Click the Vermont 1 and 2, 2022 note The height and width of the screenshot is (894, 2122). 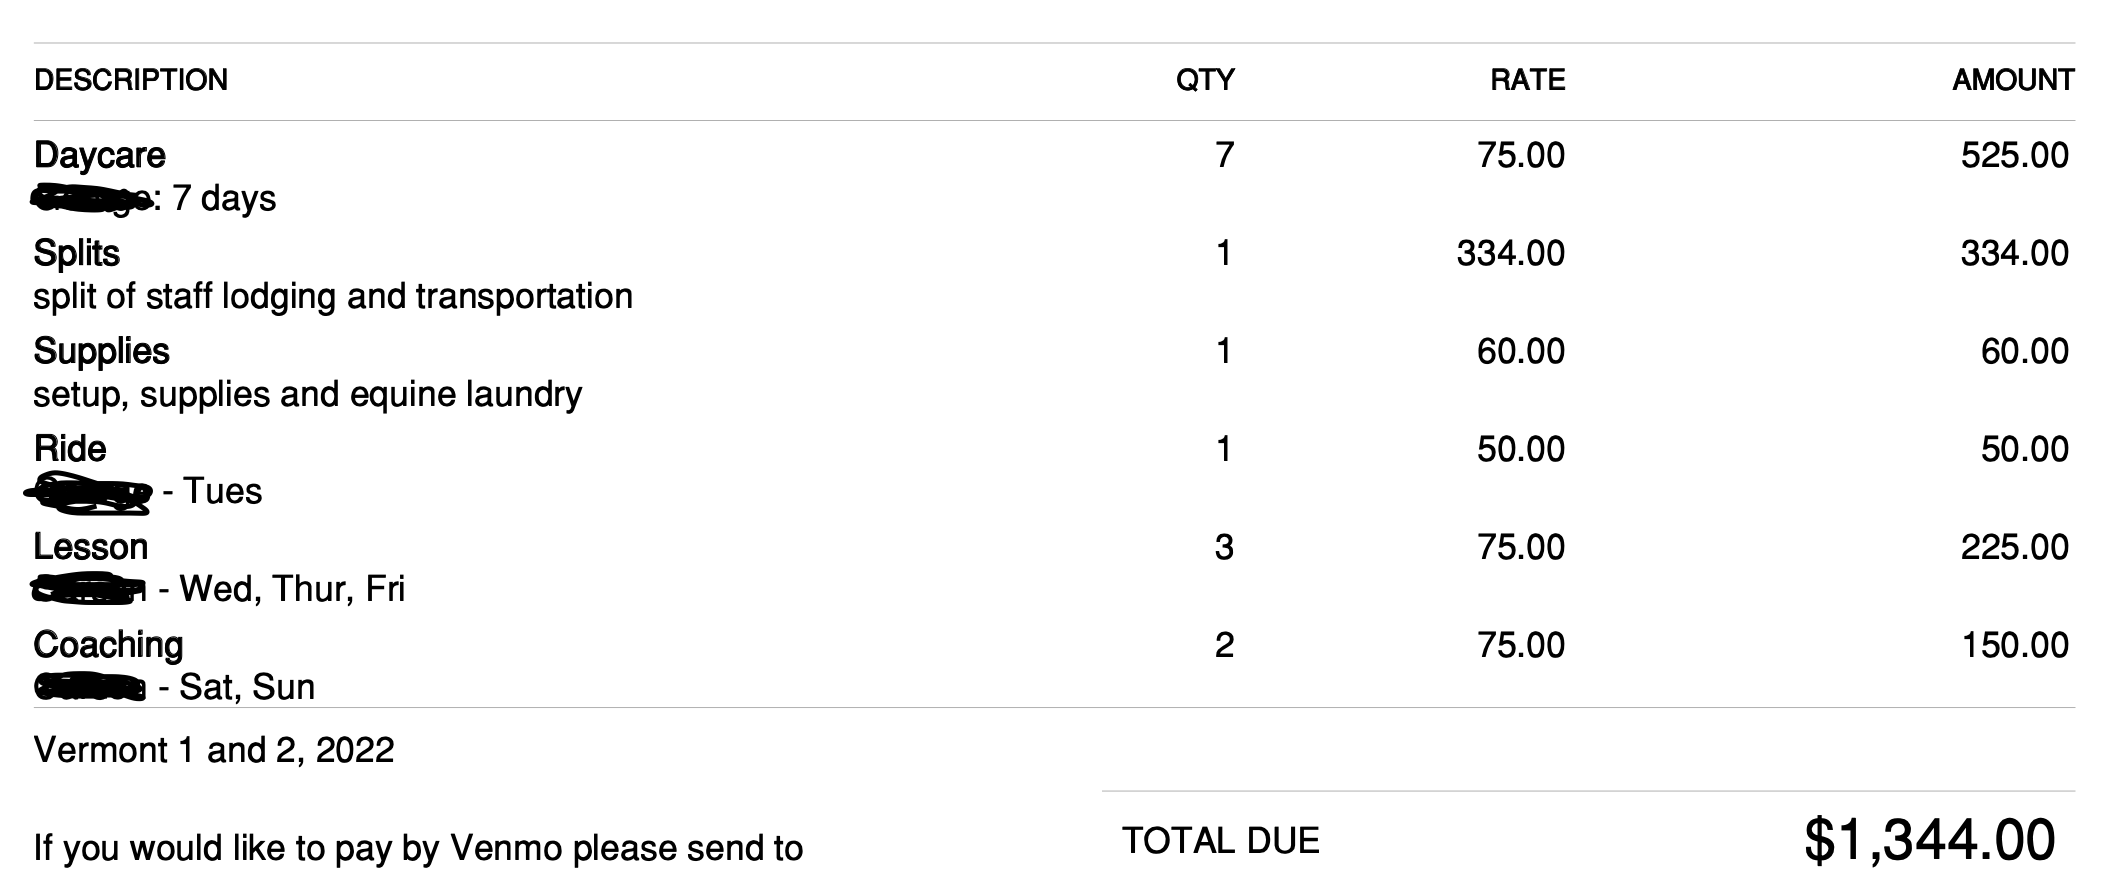(214, 750)
